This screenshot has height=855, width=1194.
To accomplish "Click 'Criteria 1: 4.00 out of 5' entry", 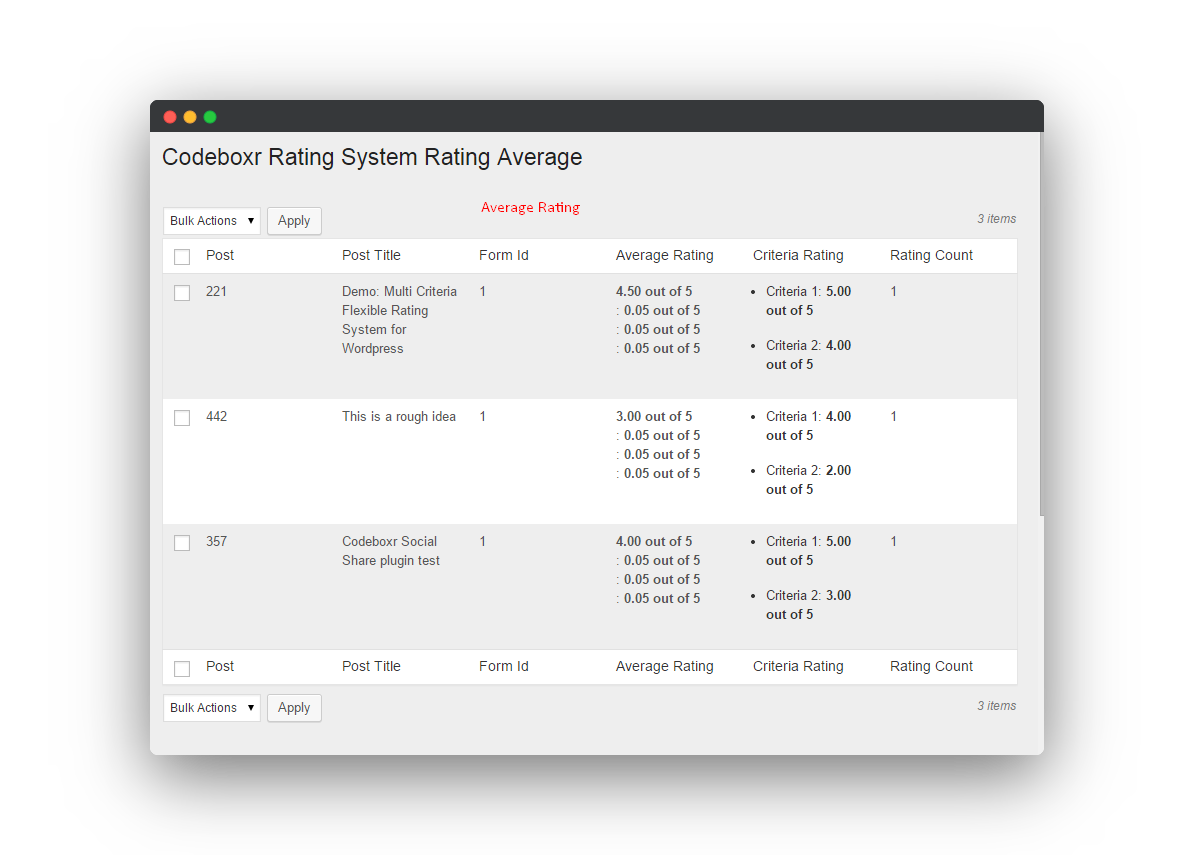I will (808, 426).
